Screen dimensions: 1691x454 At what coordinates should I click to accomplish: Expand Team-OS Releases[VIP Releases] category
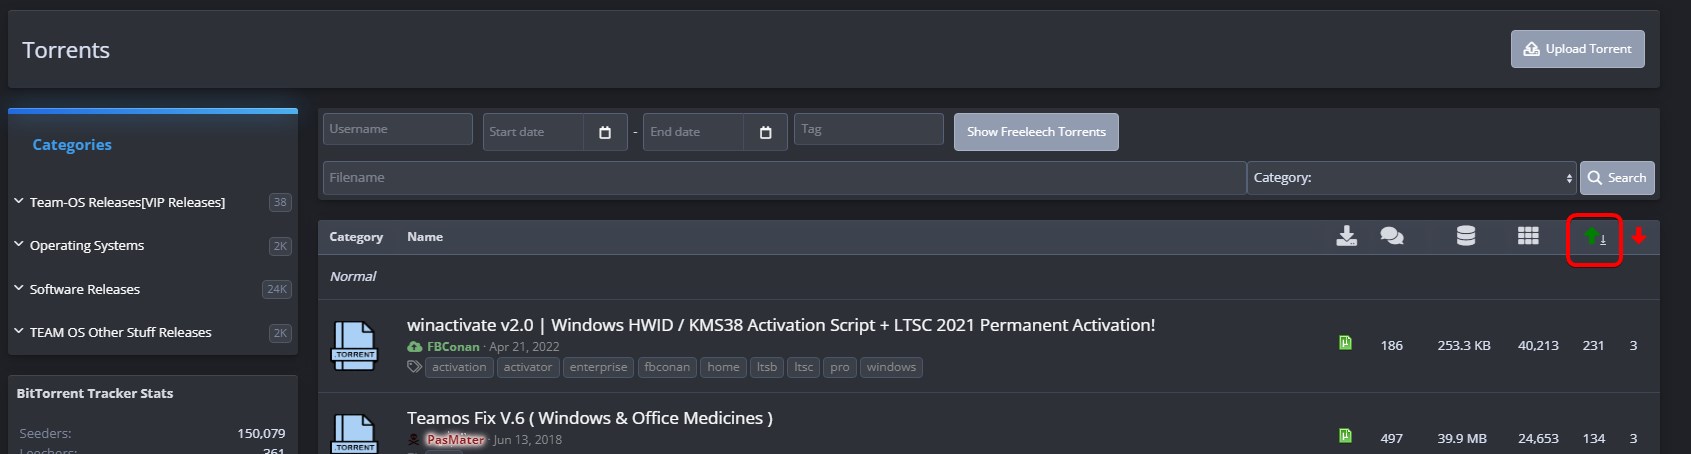(x=18, y=201)
